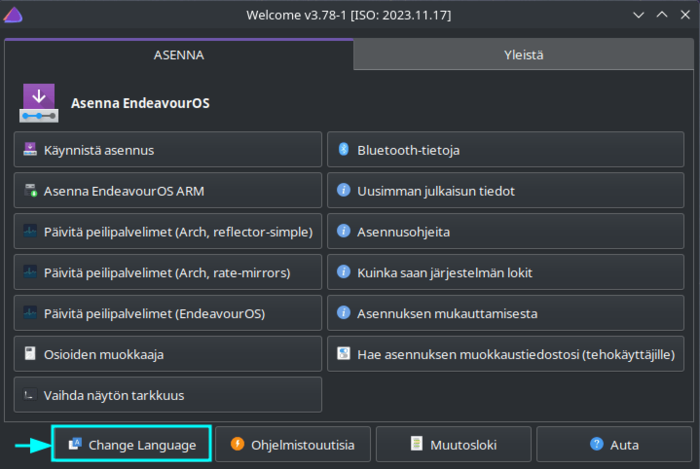Screen dimensions: 700x469
Task: Click the orange icon on Ohjelmistouutisia
Action: pos(237,444)
